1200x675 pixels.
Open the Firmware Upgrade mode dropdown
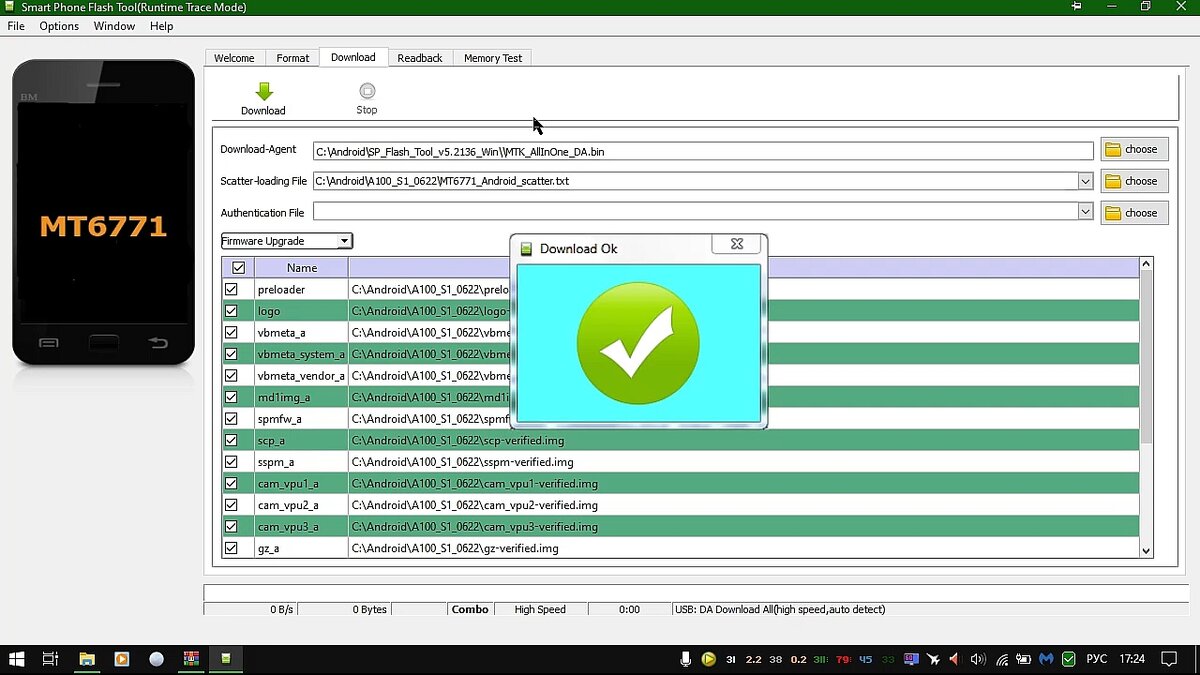point(287,241)
